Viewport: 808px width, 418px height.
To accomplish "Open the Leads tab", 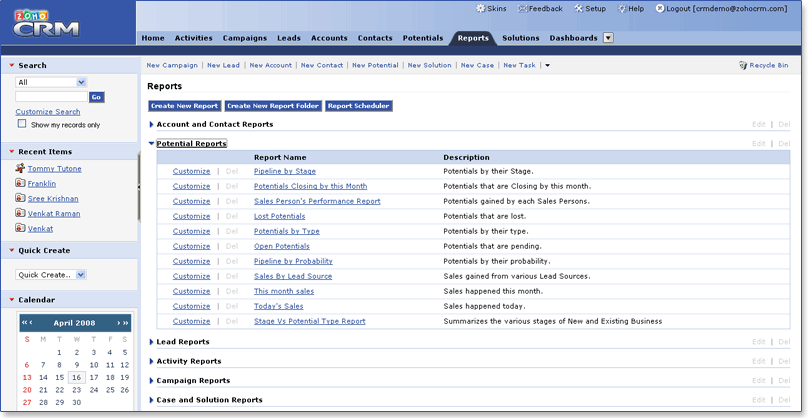I will (x=289, y=38).
